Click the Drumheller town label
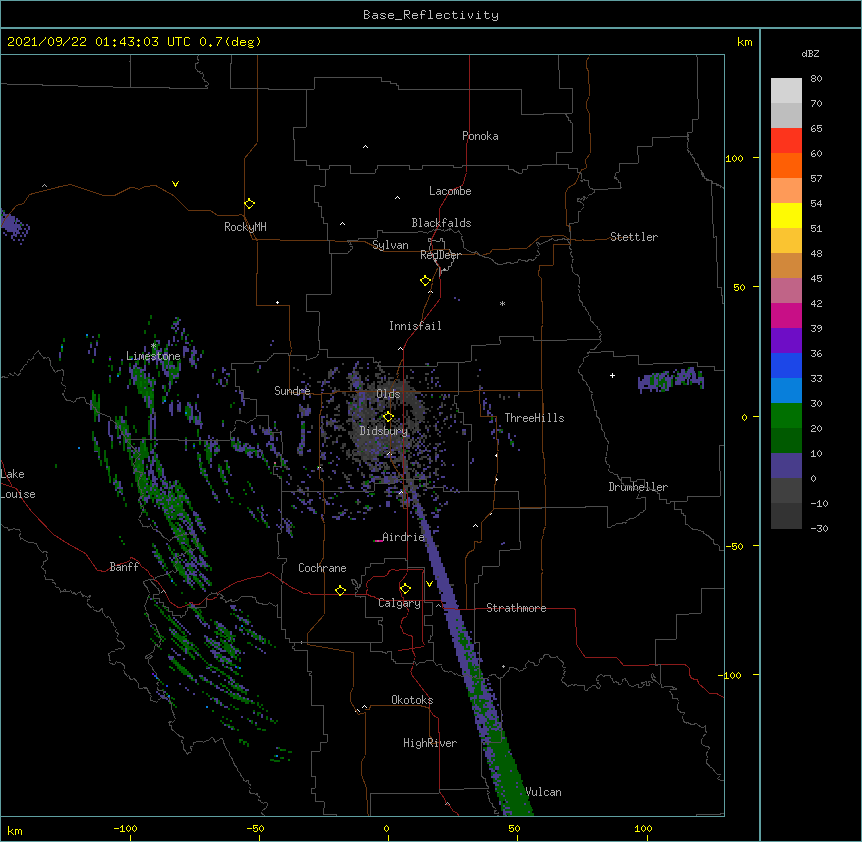The height and width of the screenshot is (842, 862). [x=638, y=487]
